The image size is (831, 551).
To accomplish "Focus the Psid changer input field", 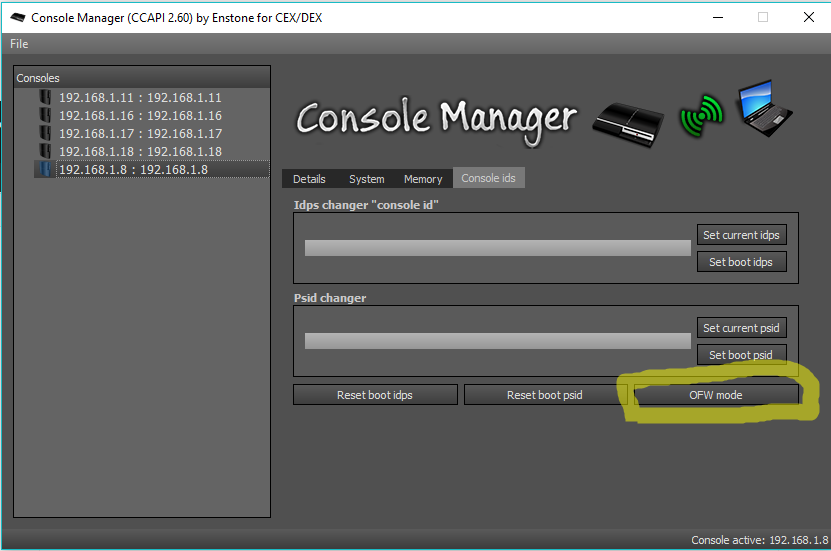I will pyautogui.click(x=497, y=341).
